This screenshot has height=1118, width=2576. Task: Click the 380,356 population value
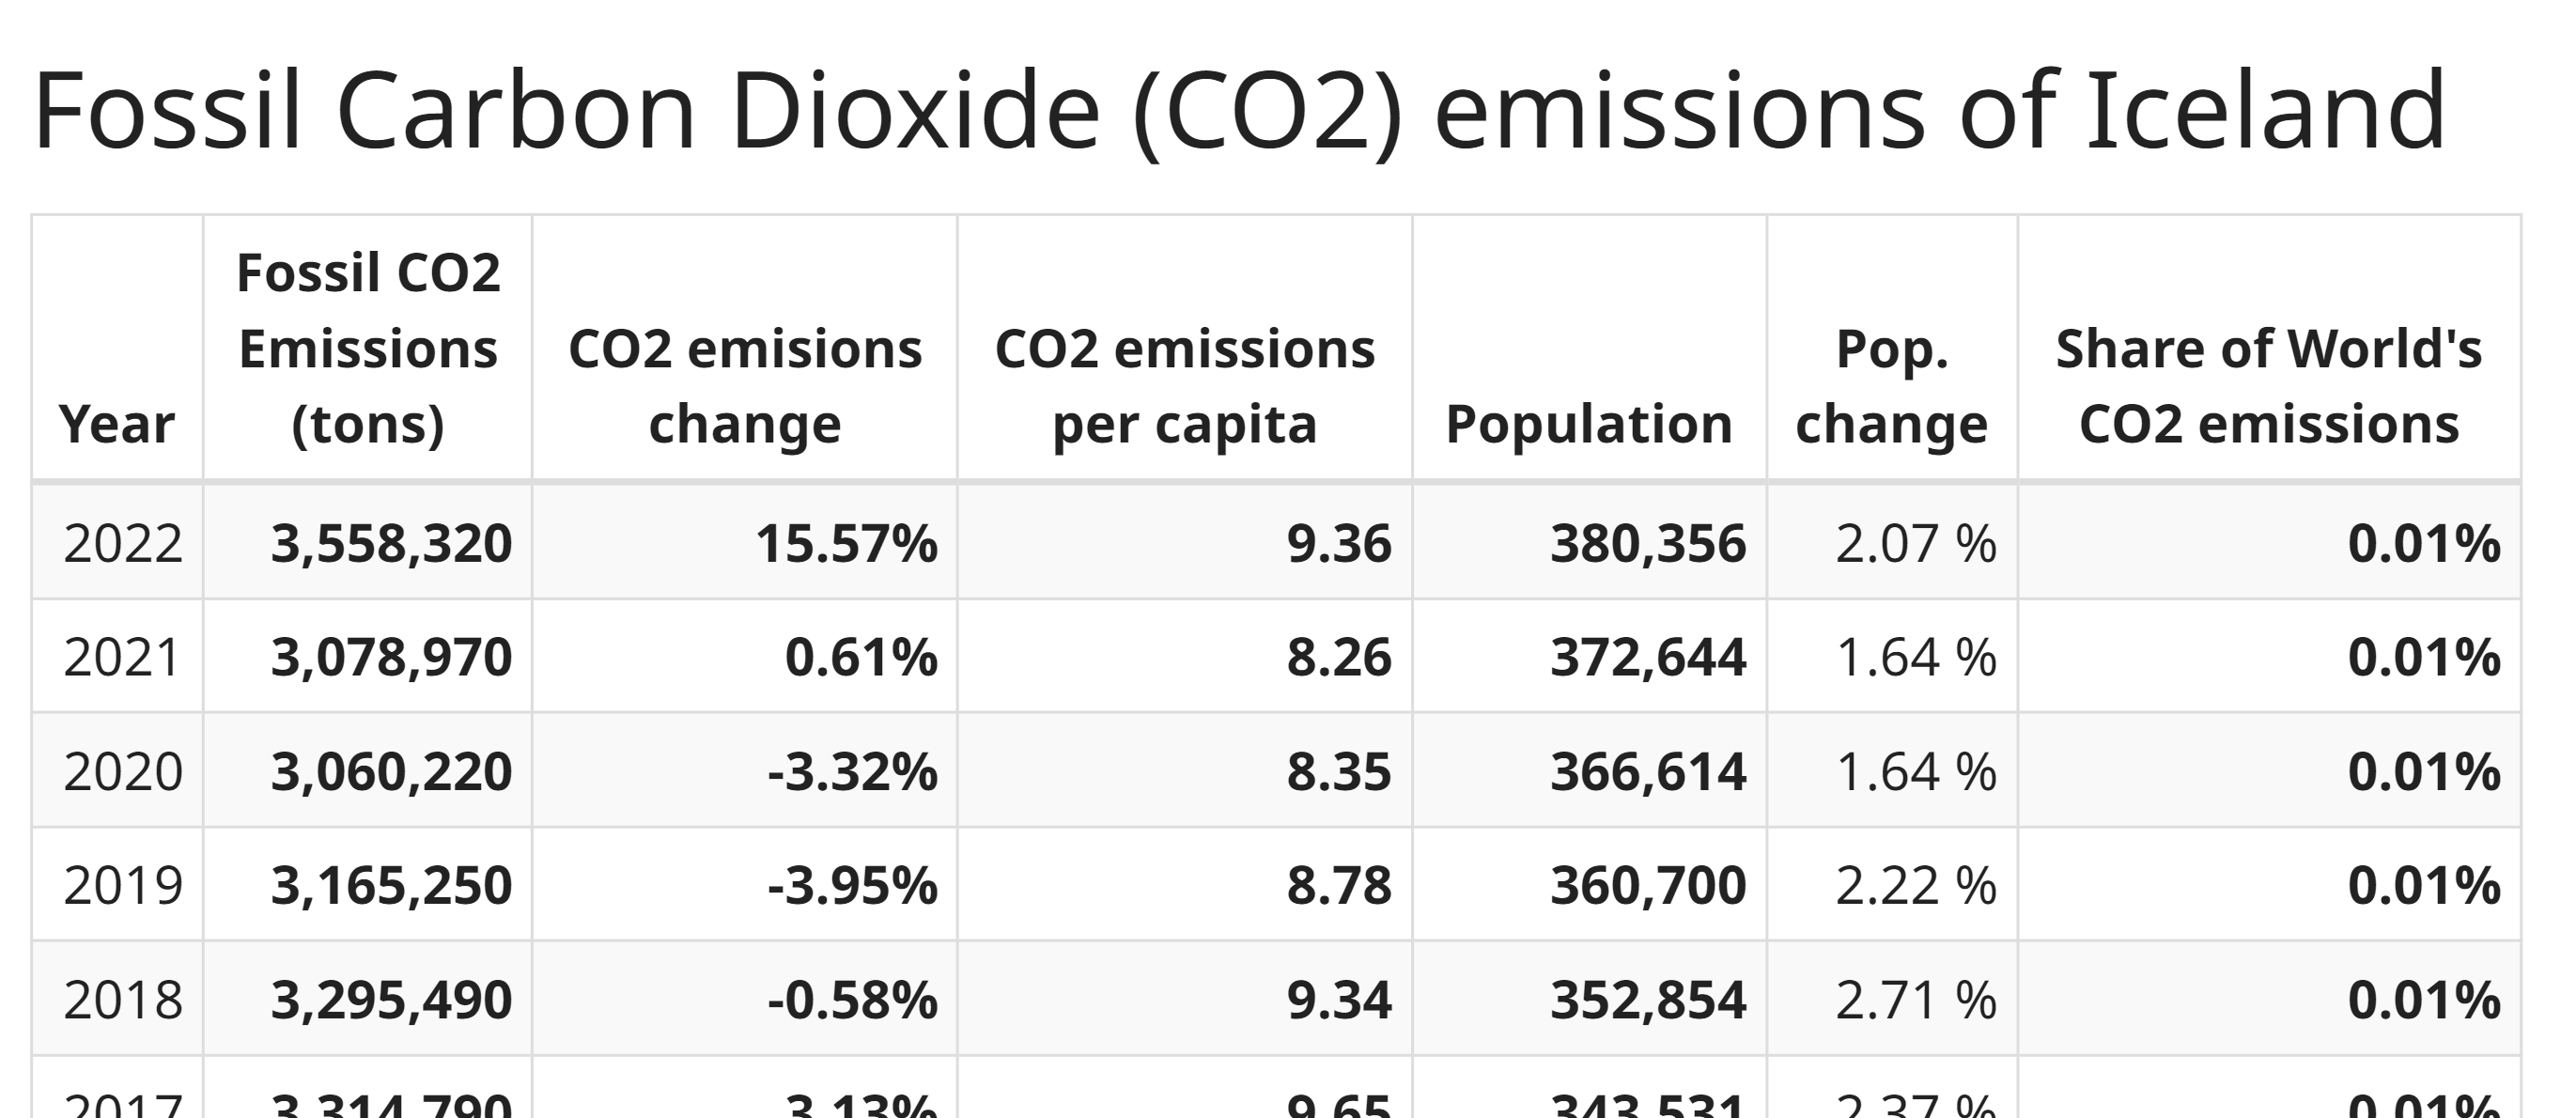[1648, 544]
